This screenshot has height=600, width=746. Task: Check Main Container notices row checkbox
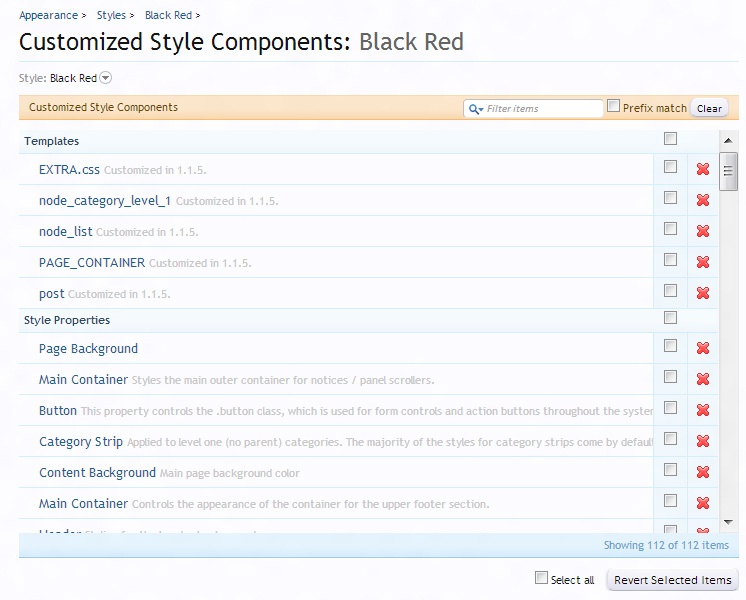click(670, 376)
